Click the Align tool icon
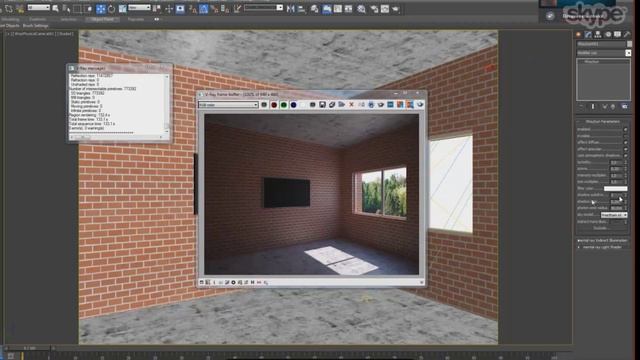The height and width of the screenshot is (360, 640). pos(302,9)
